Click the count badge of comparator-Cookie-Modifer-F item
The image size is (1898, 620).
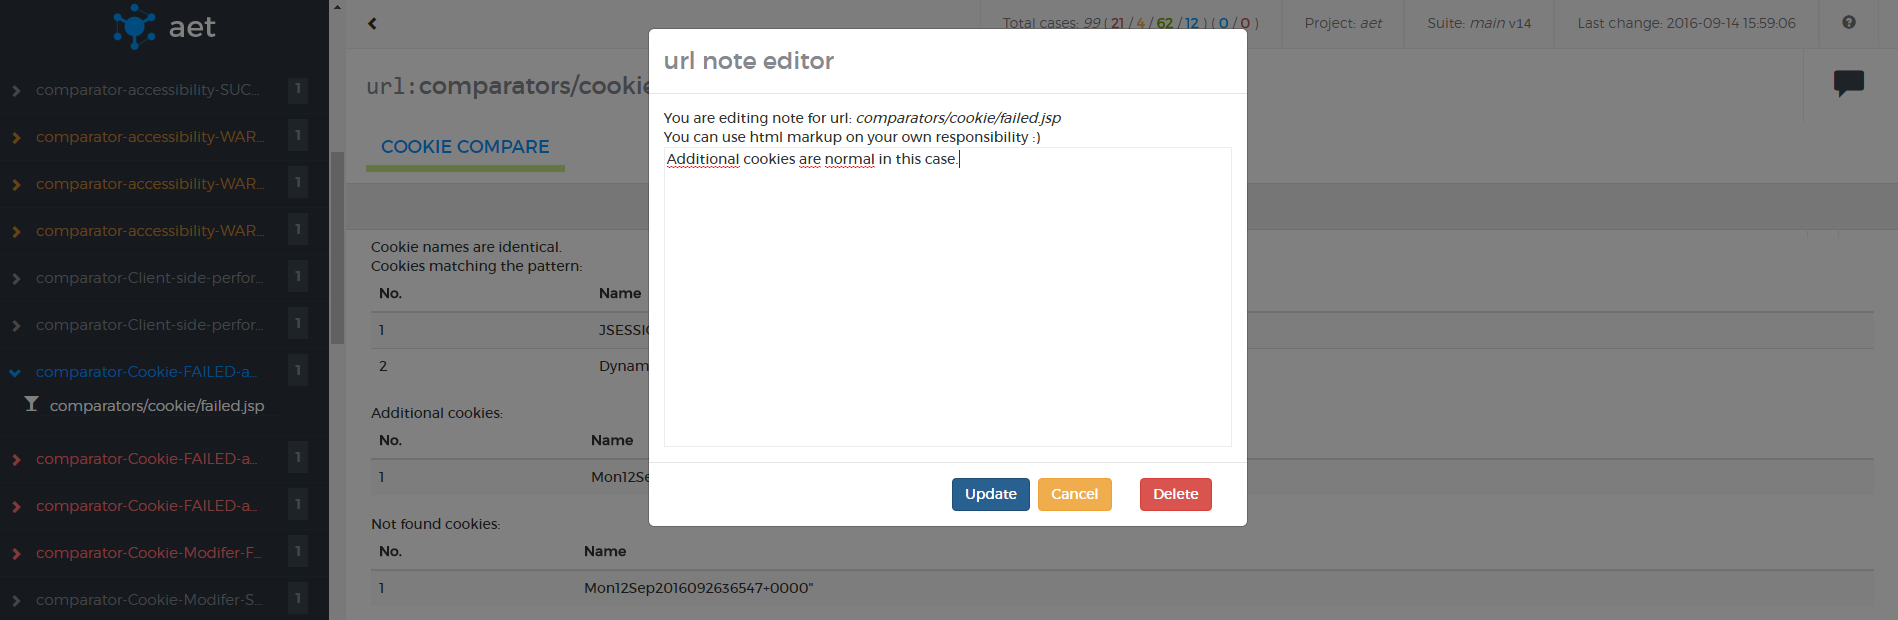297,552
